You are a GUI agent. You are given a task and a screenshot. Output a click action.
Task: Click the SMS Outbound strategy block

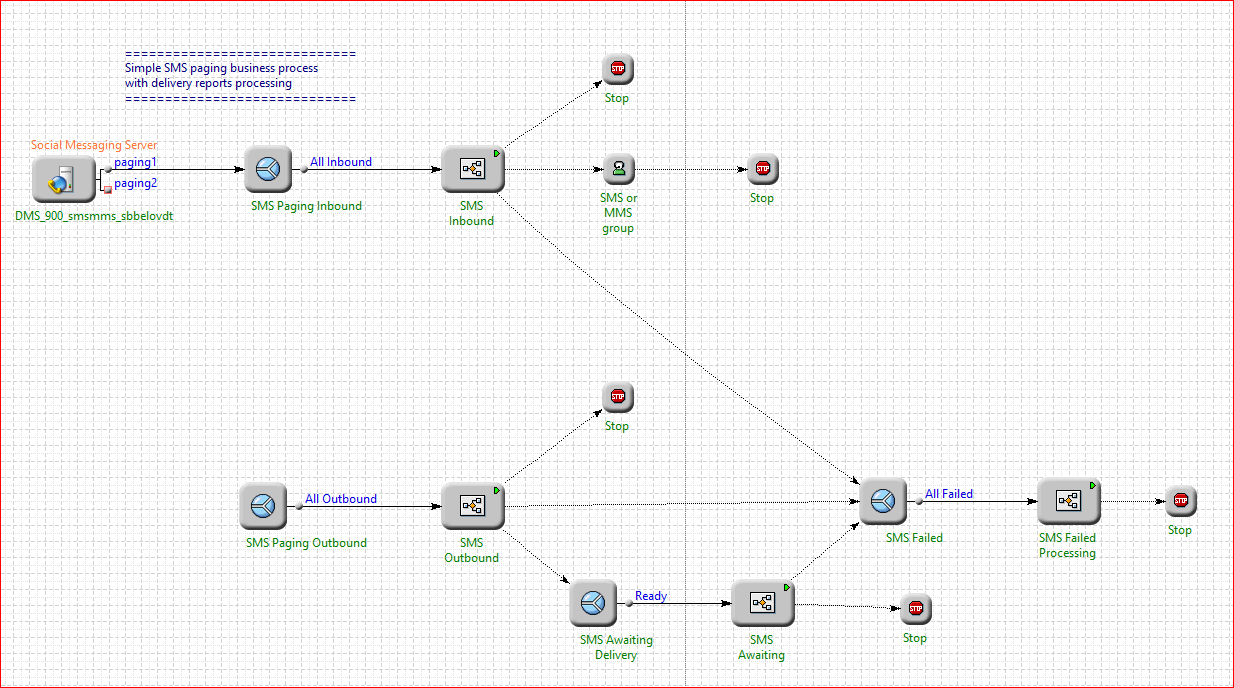point(472,506)
